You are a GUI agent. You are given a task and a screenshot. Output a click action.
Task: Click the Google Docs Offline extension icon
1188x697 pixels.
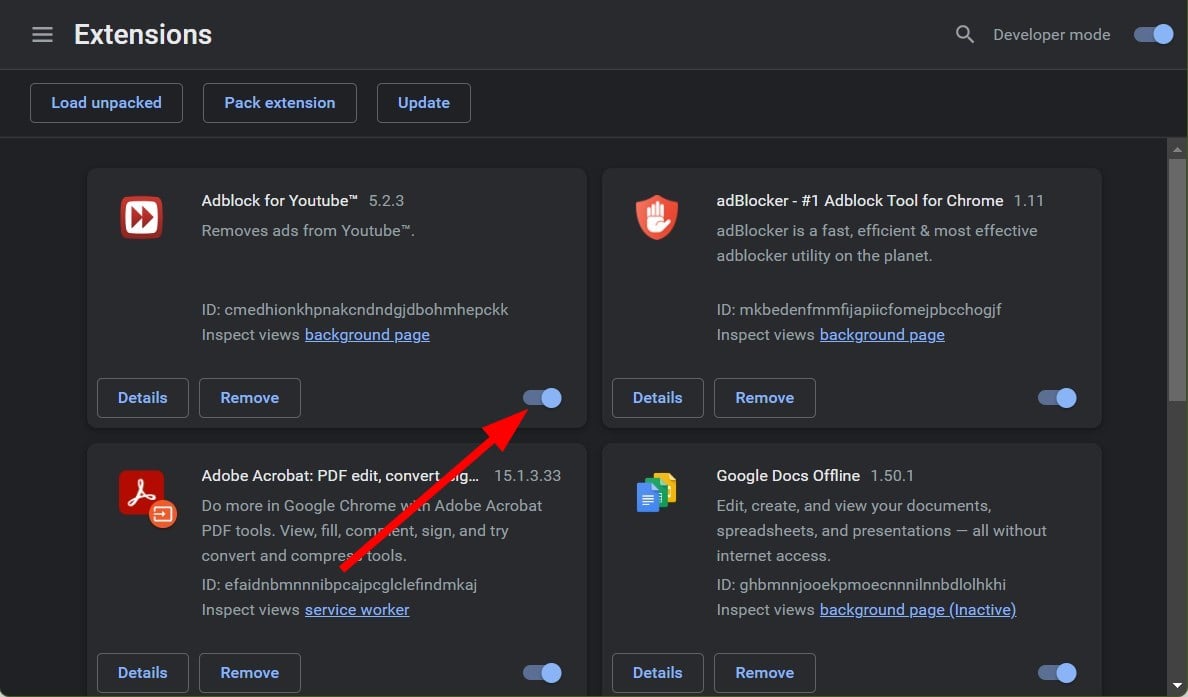[656, 492]
